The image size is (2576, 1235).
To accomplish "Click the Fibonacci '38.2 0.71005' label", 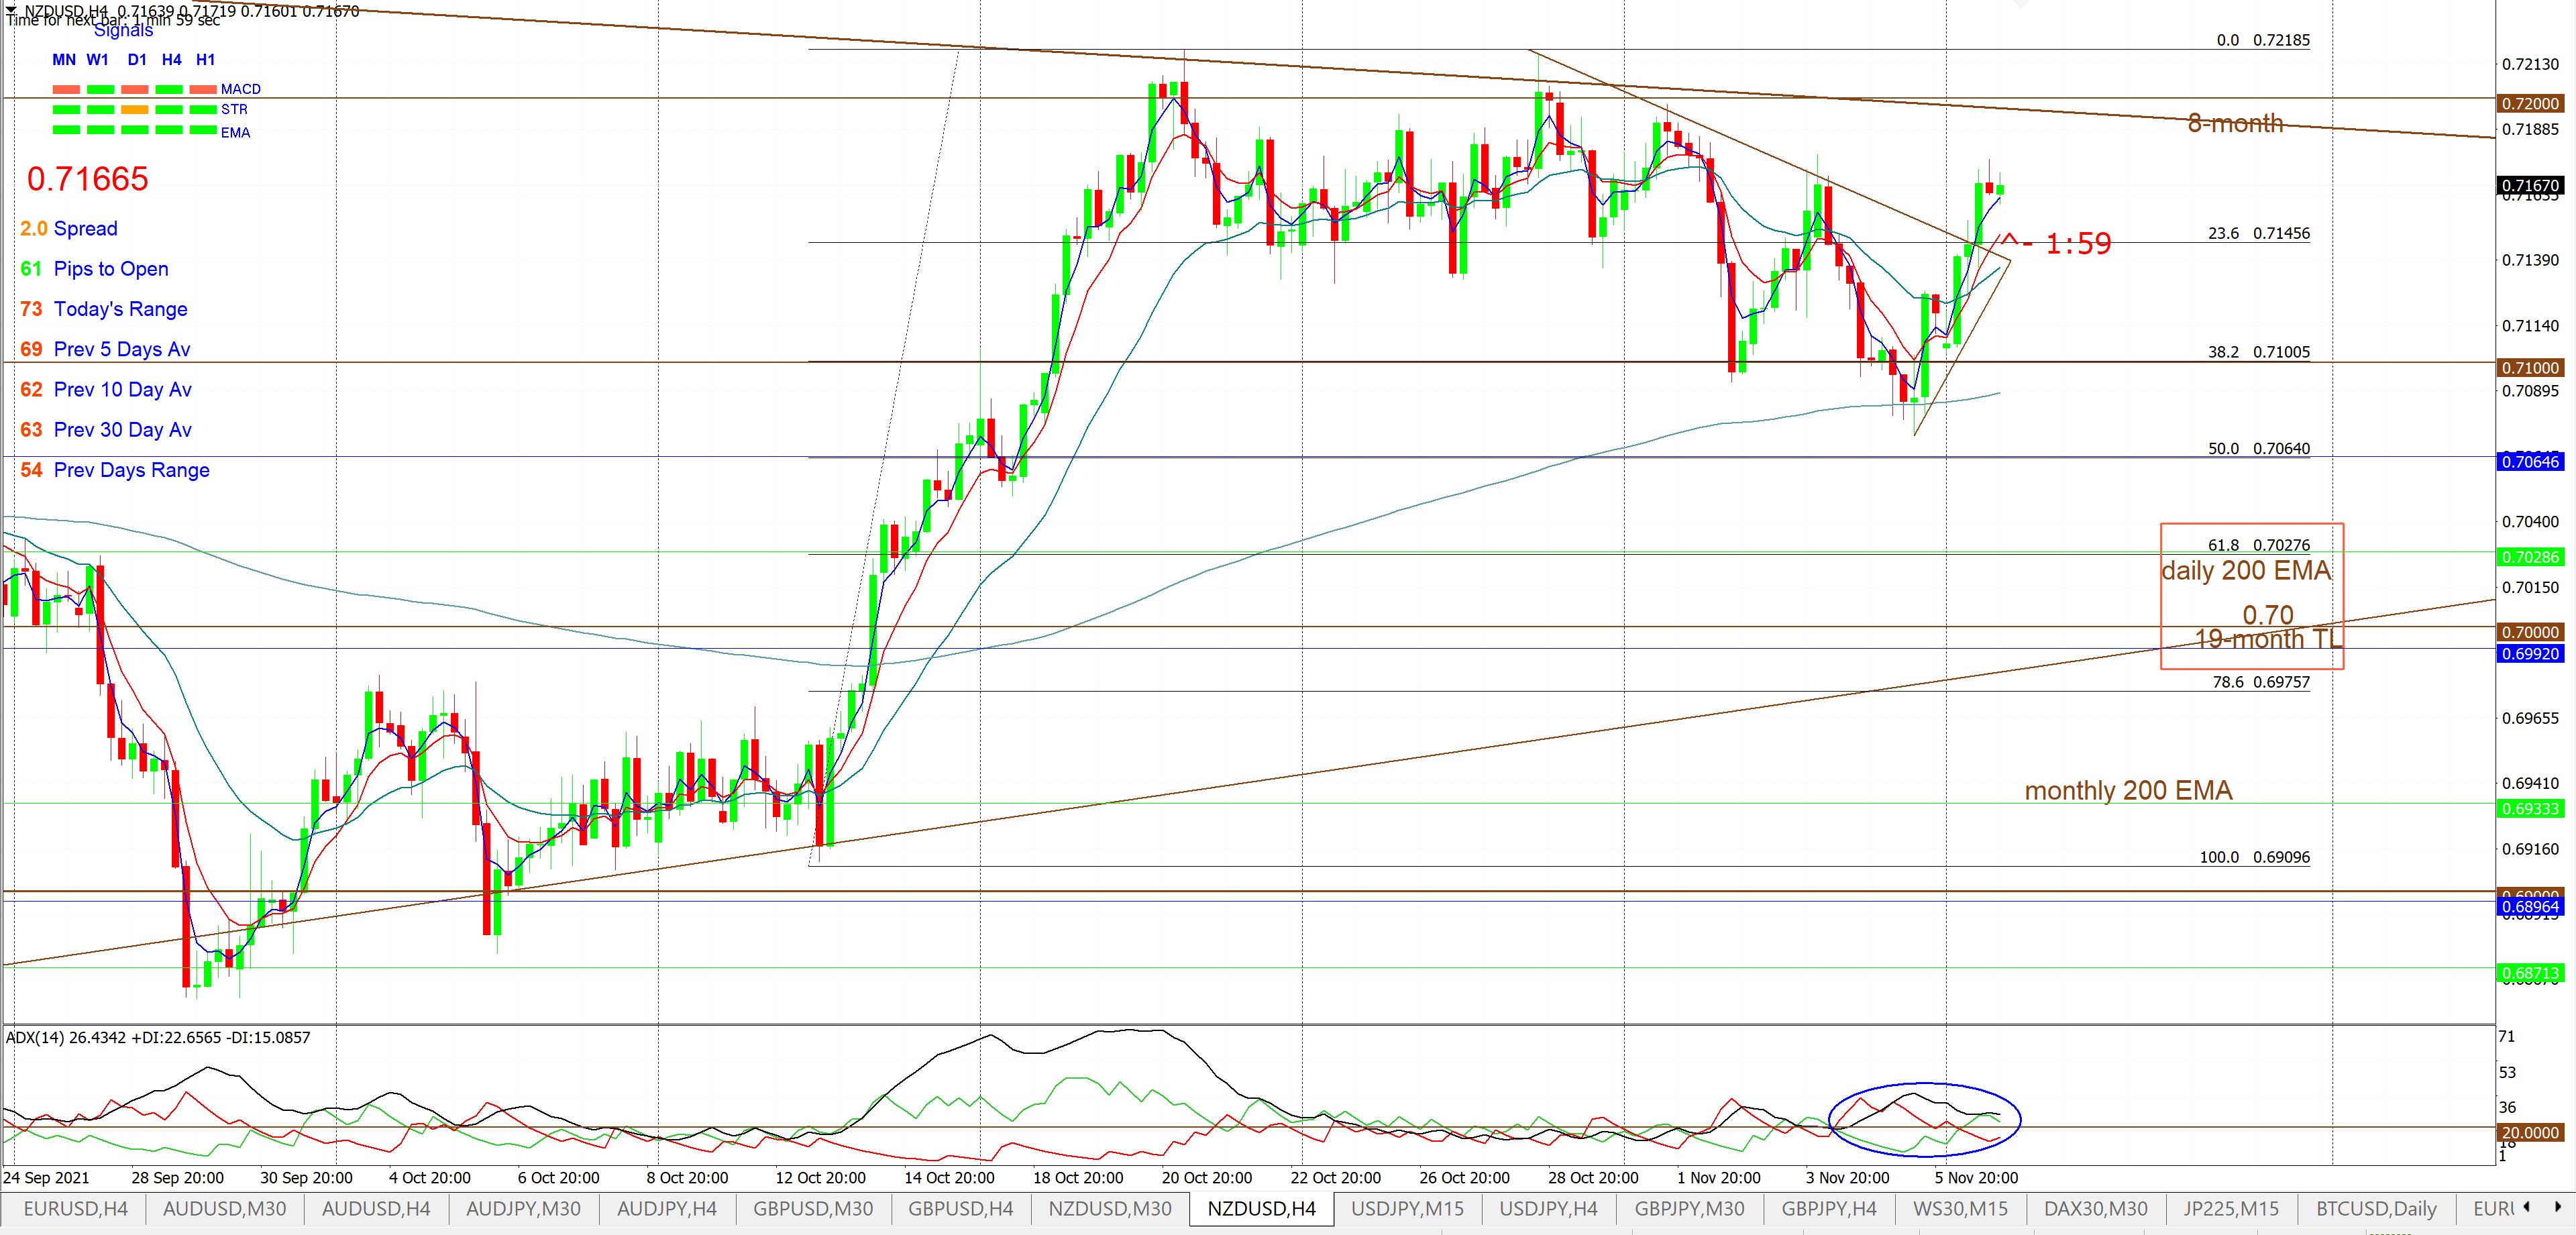I will [2259, 352].
